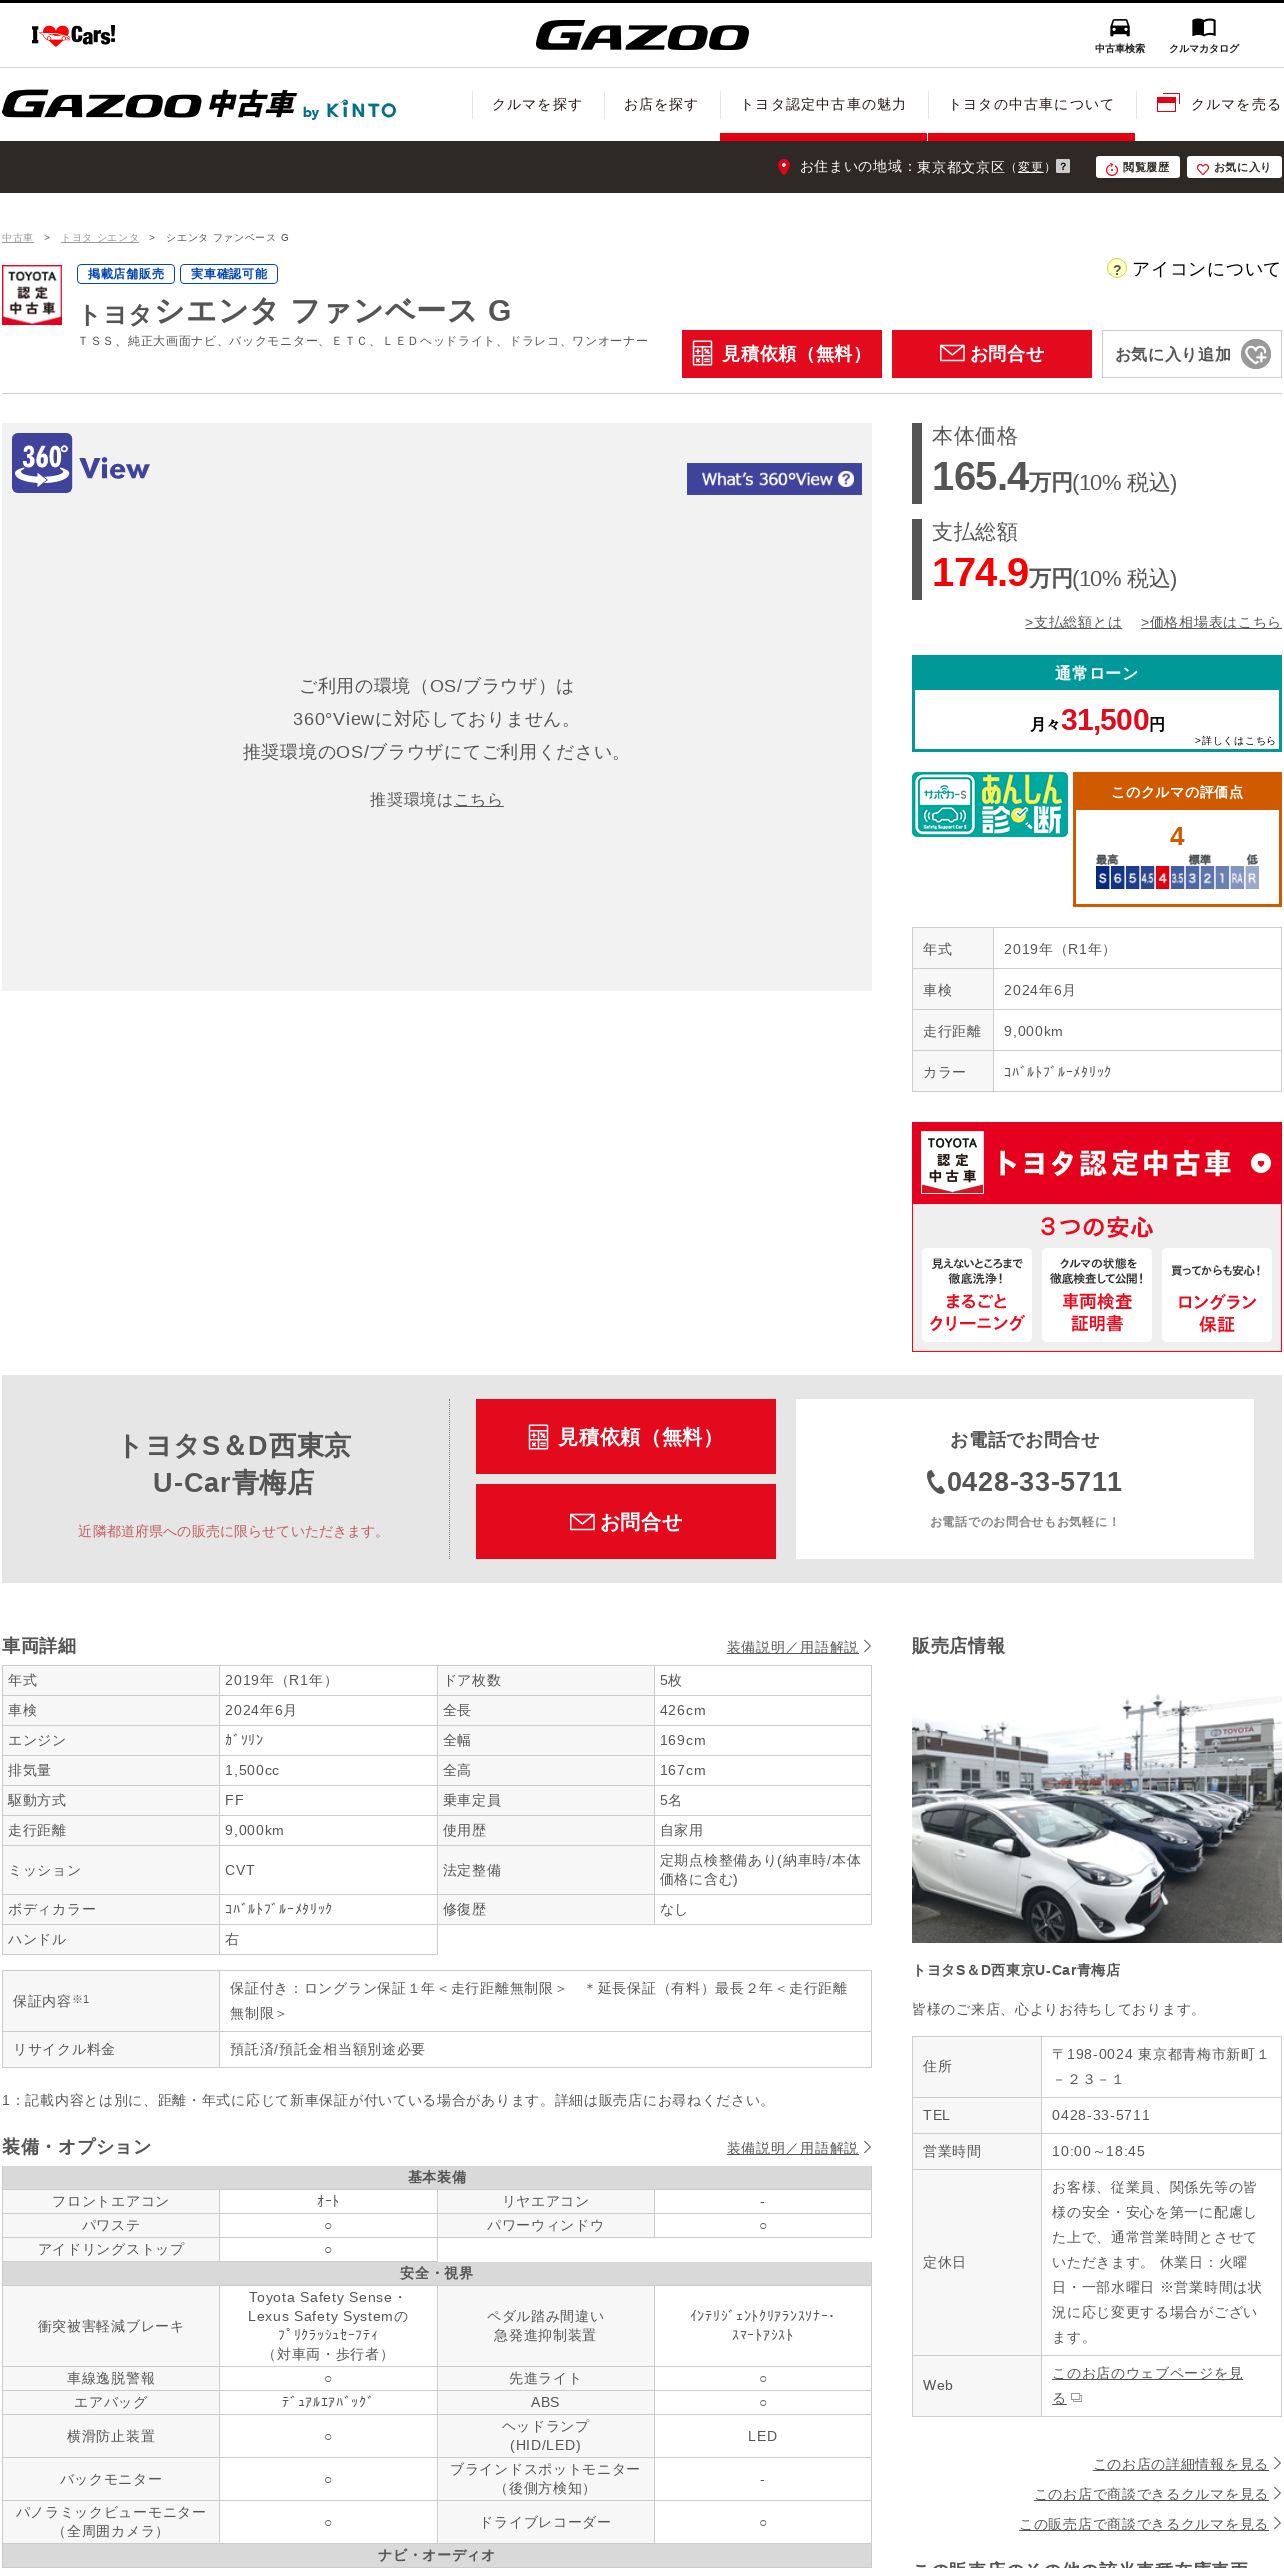Go to GAZOO top logo

(642, 36)
